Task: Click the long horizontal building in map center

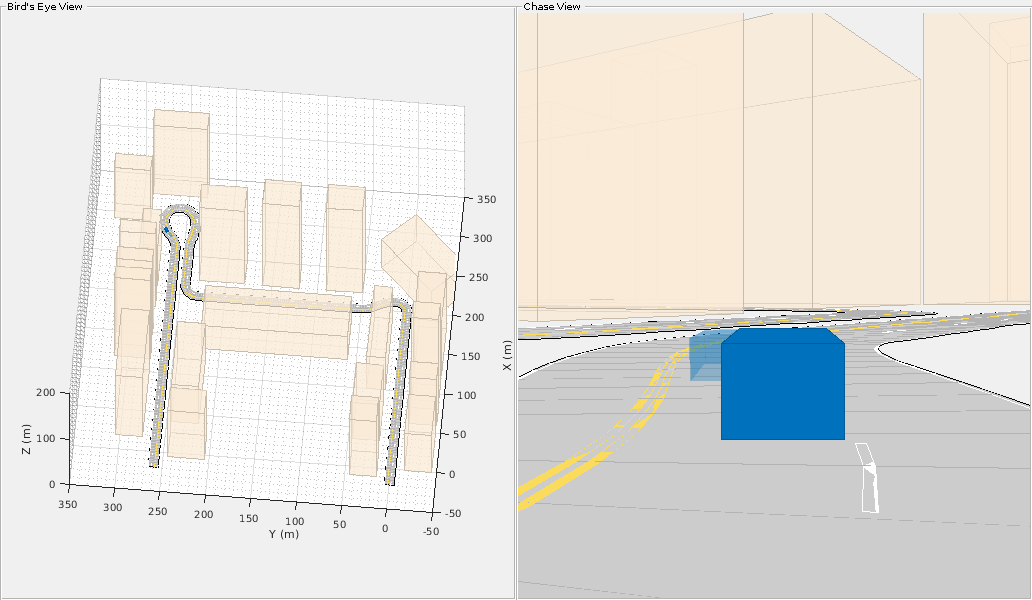Action: point(276,322)
